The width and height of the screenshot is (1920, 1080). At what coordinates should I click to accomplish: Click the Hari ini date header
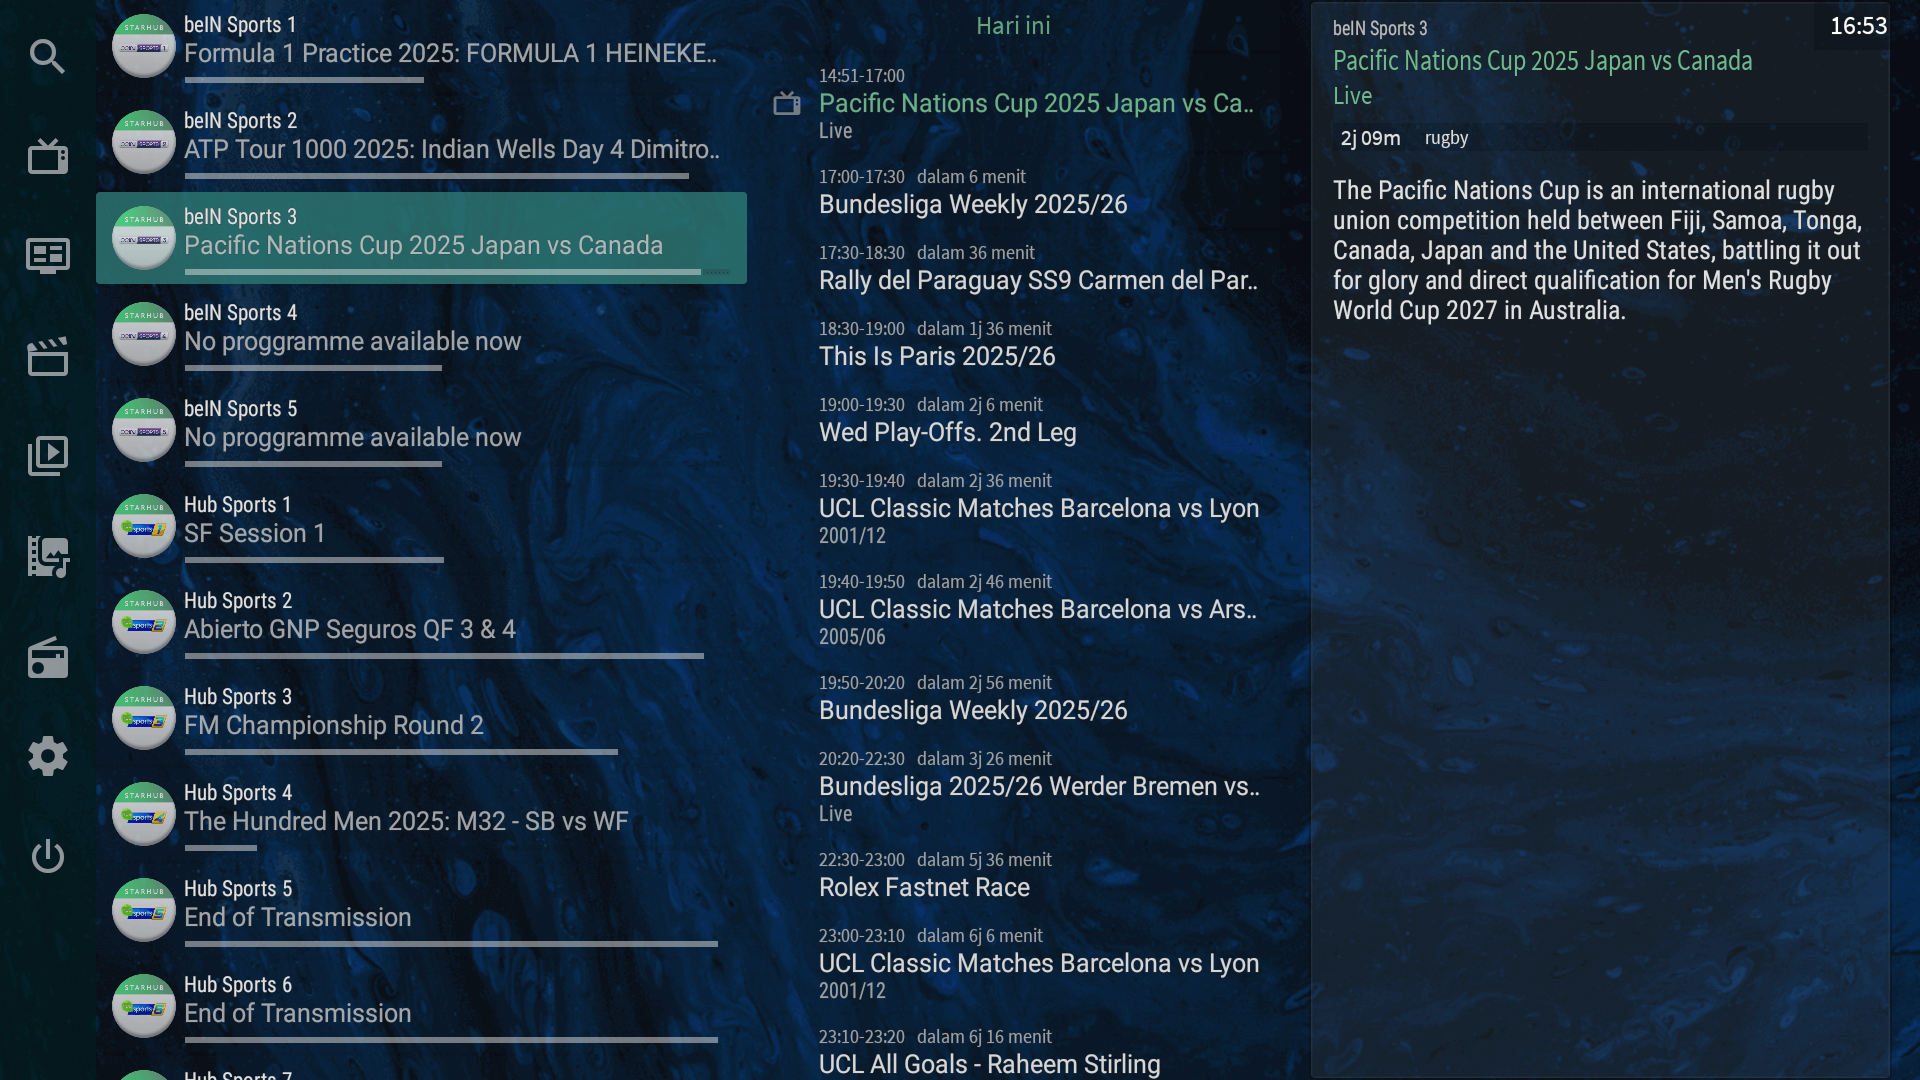[x=1013, y=26]
